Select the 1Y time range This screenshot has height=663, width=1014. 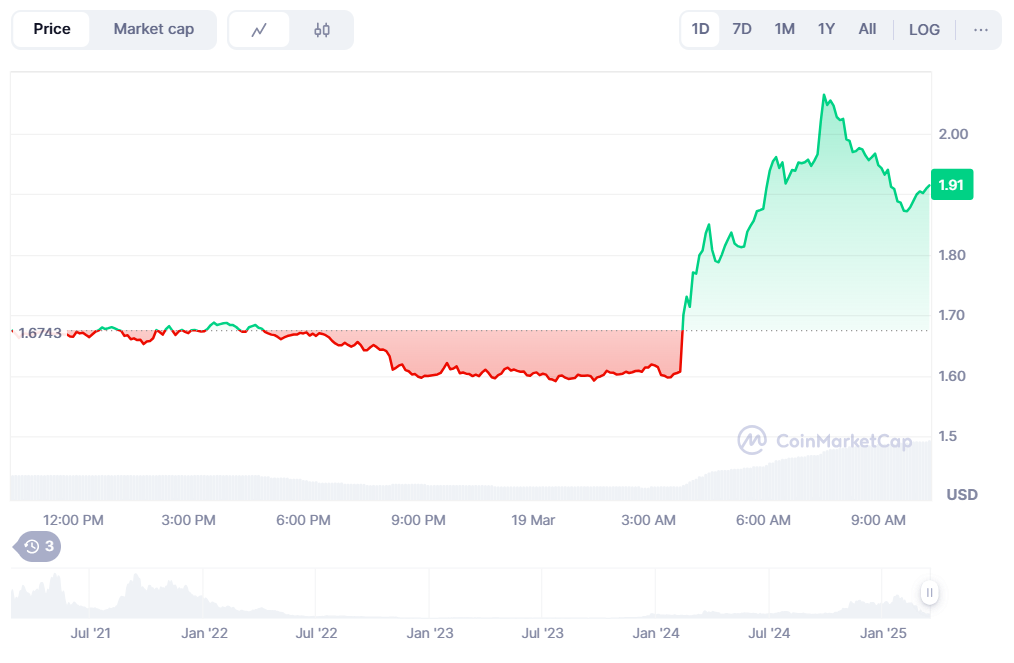(826, 29)
